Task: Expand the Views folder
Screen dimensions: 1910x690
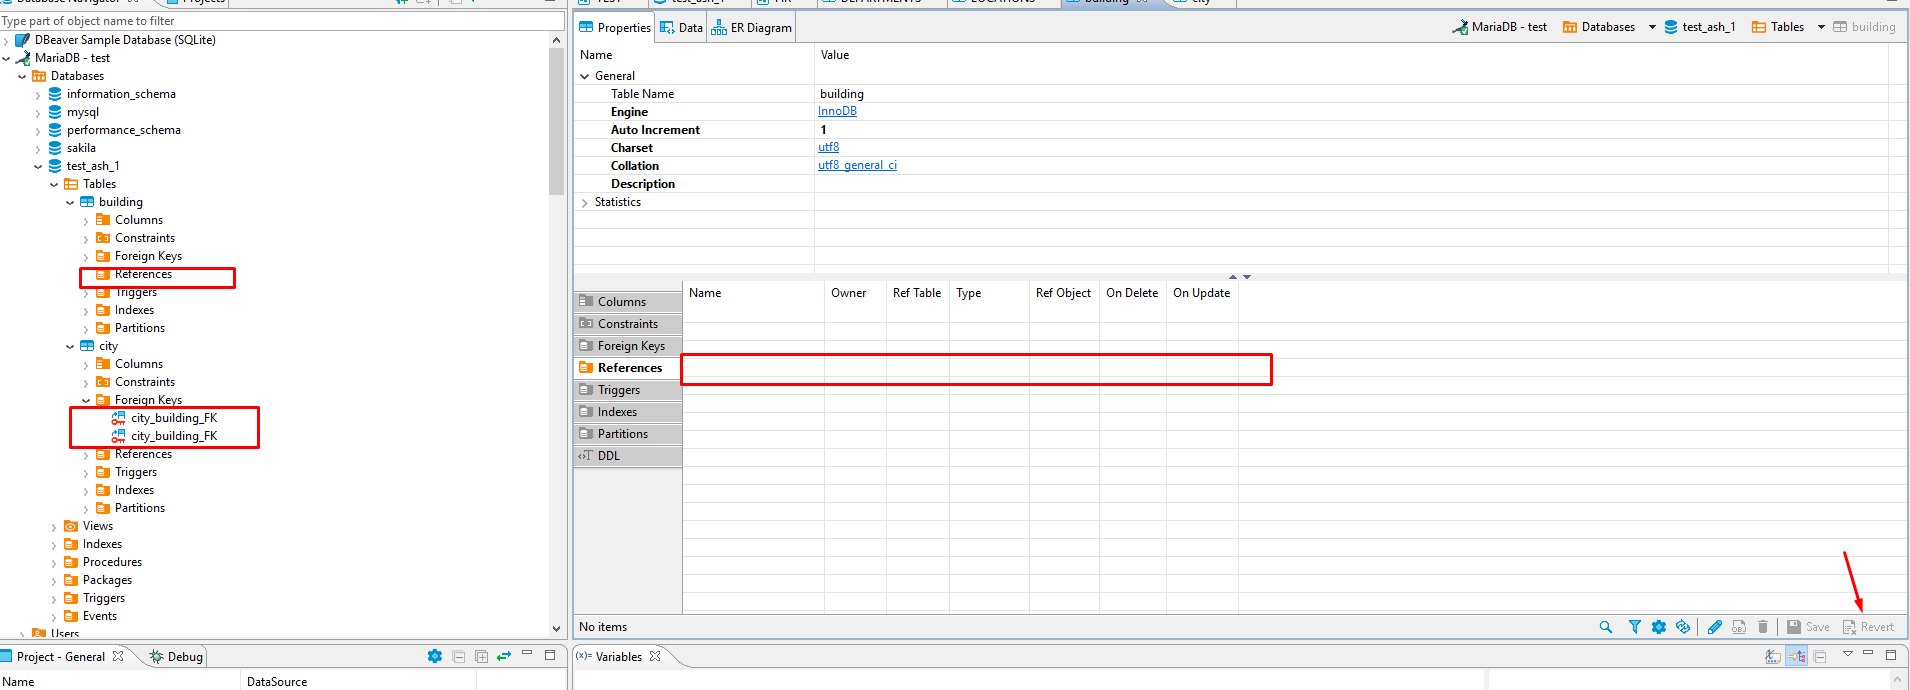Action: [54, 527]
